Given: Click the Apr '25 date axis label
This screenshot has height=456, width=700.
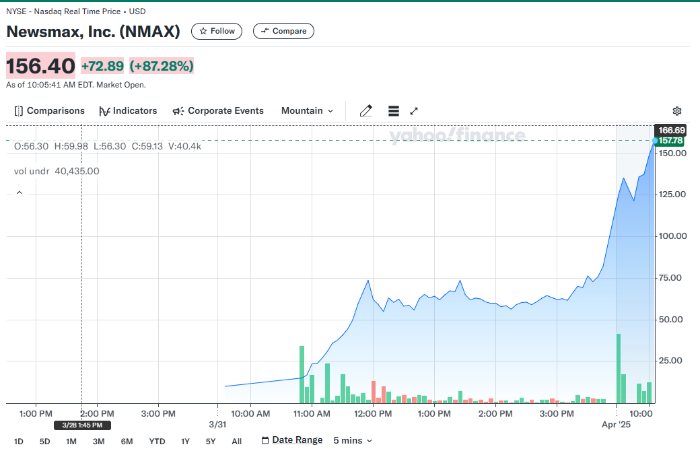Looking at the screenshot, I should click(x=616, y=424).
